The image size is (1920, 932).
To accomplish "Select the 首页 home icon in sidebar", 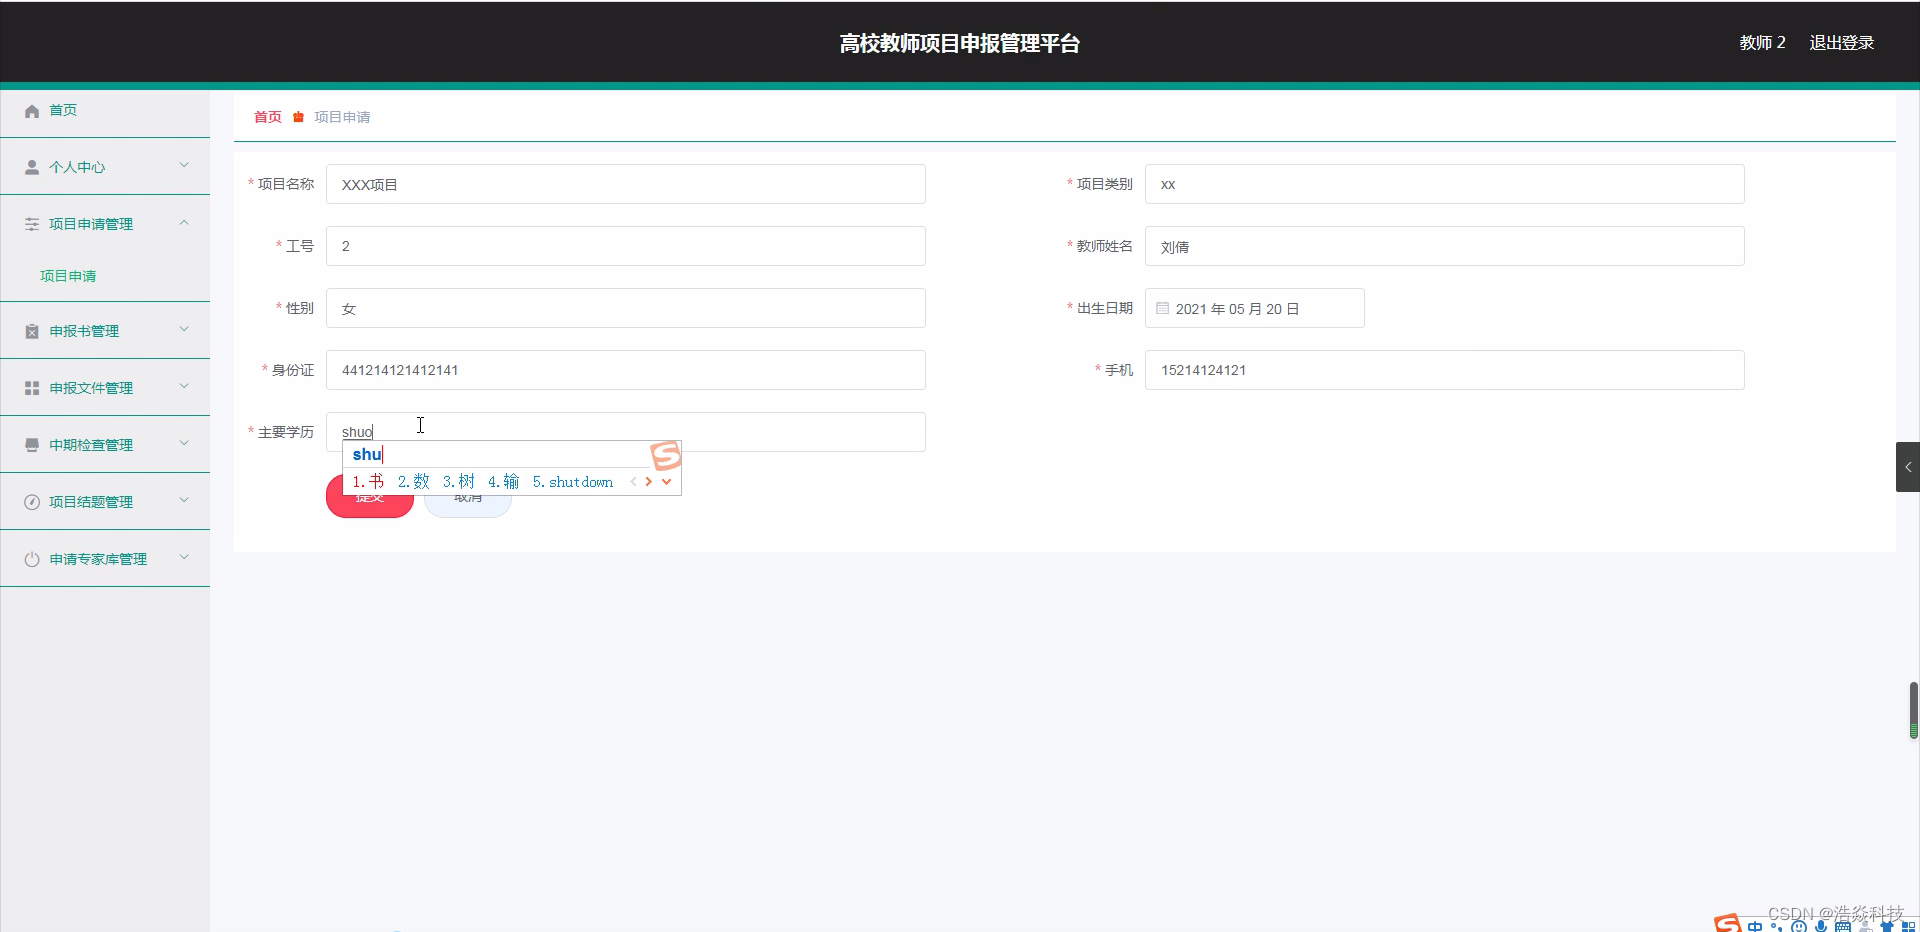I will pos(31,110).
